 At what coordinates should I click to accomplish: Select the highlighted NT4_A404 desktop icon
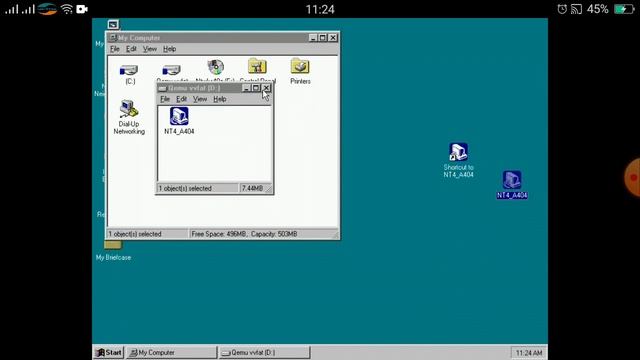click(x=512, y=180)
